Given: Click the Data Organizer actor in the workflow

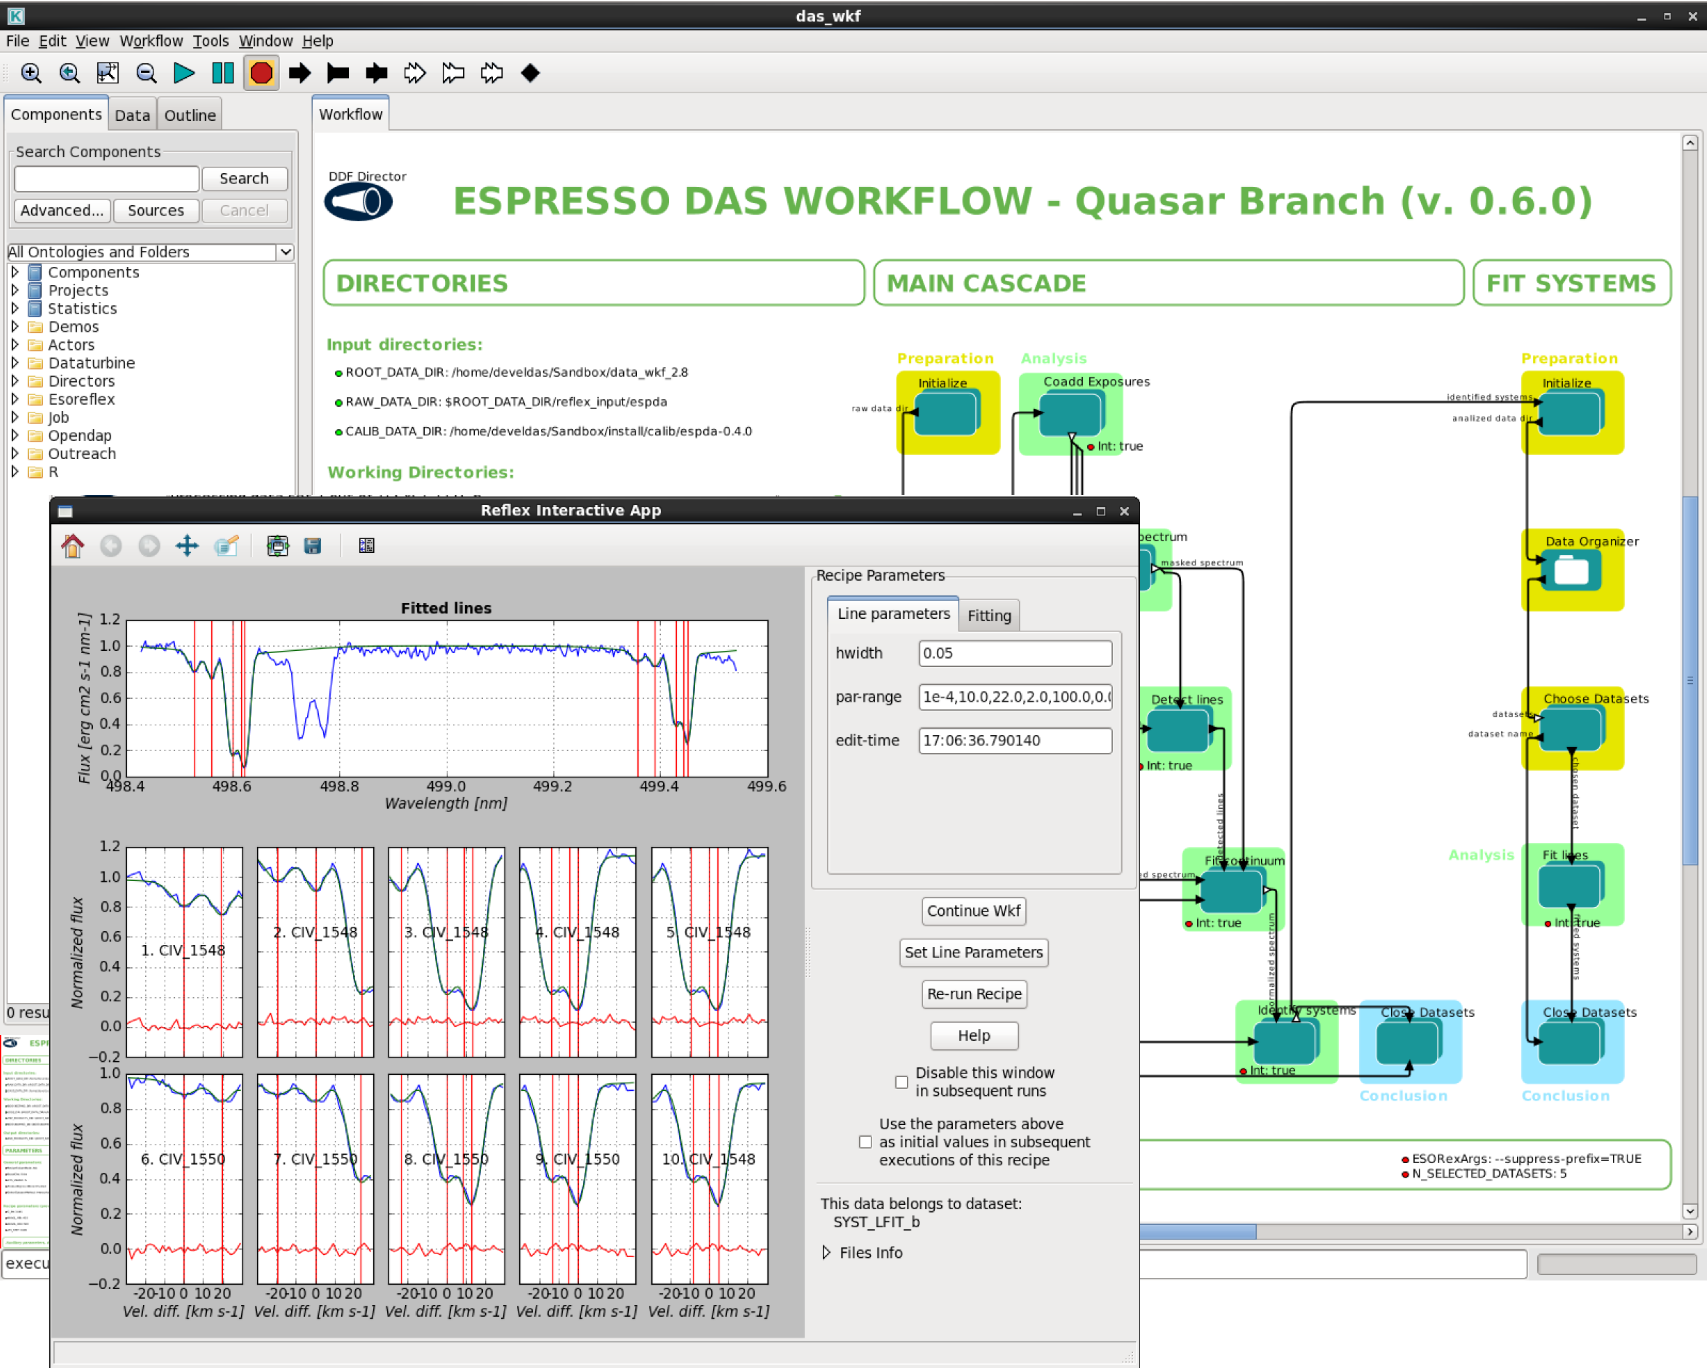Looking at the screenshot, I should coord(1571,570).
